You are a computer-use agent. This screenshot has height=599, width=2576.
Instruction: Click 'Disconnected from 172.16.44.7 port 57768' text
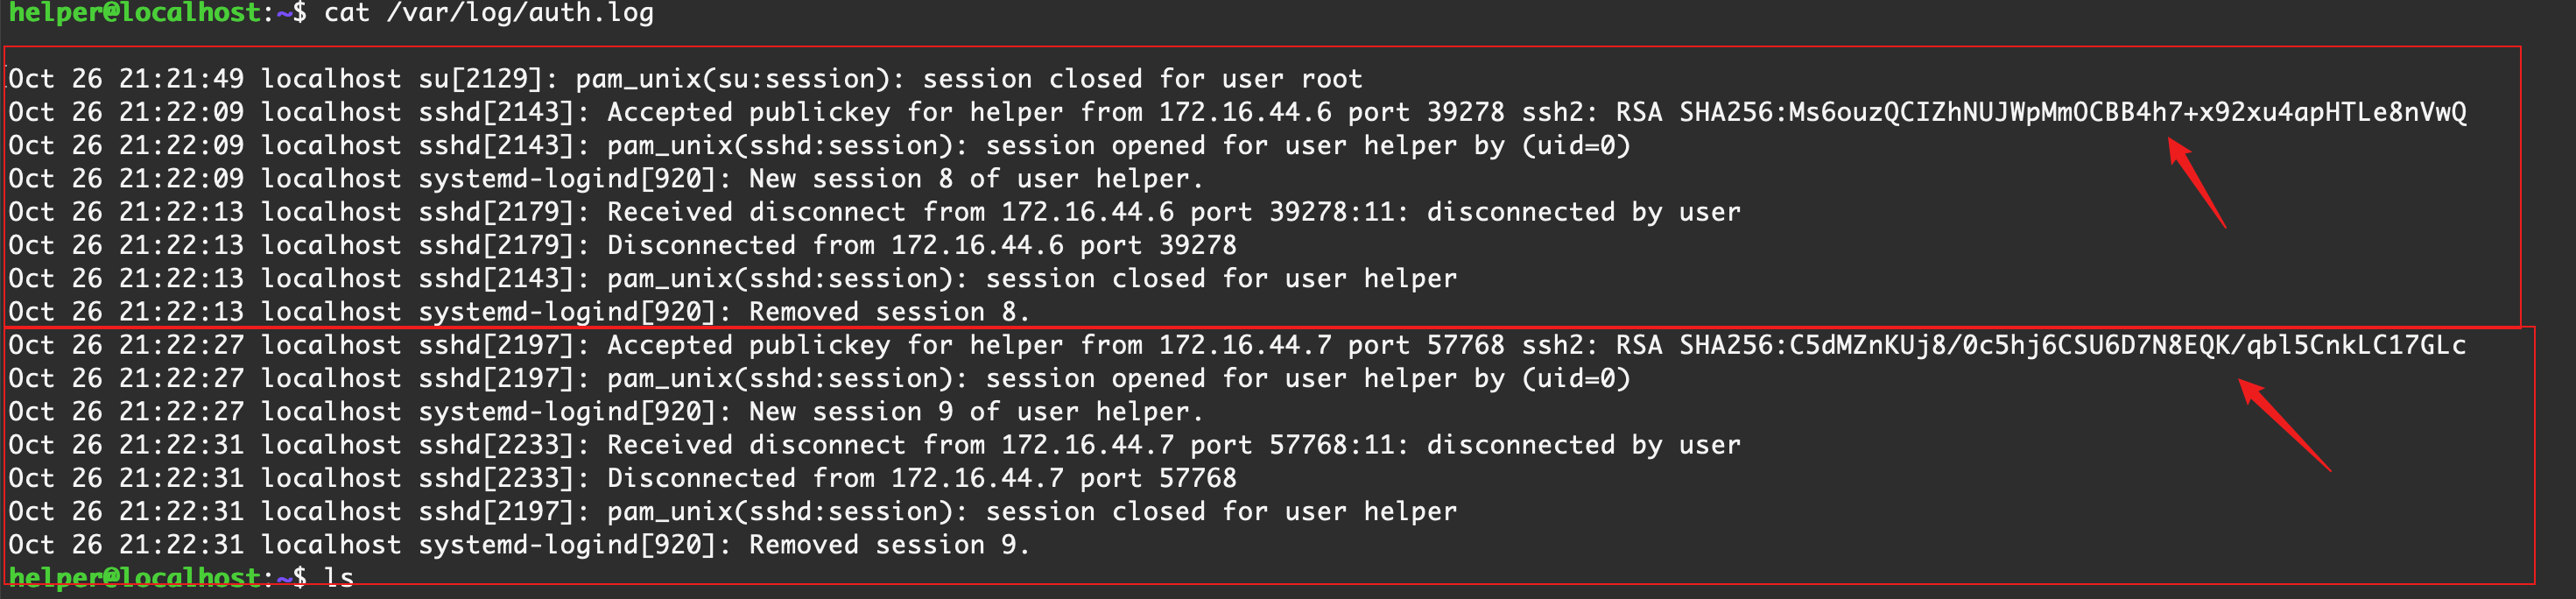tap(921, 478)
